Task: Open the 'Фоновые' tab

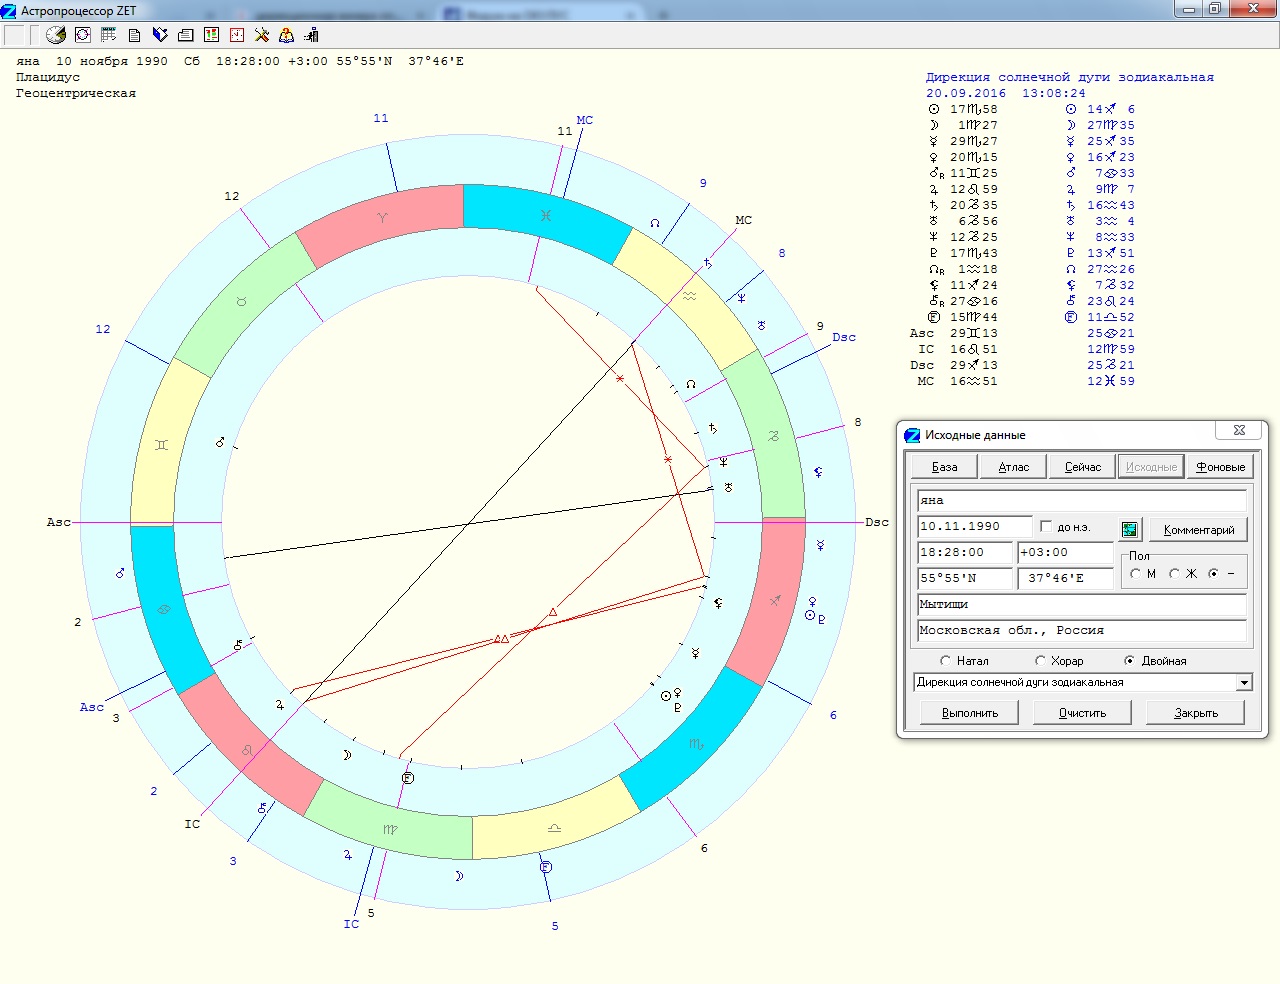Action: (x=1220, y=467)
